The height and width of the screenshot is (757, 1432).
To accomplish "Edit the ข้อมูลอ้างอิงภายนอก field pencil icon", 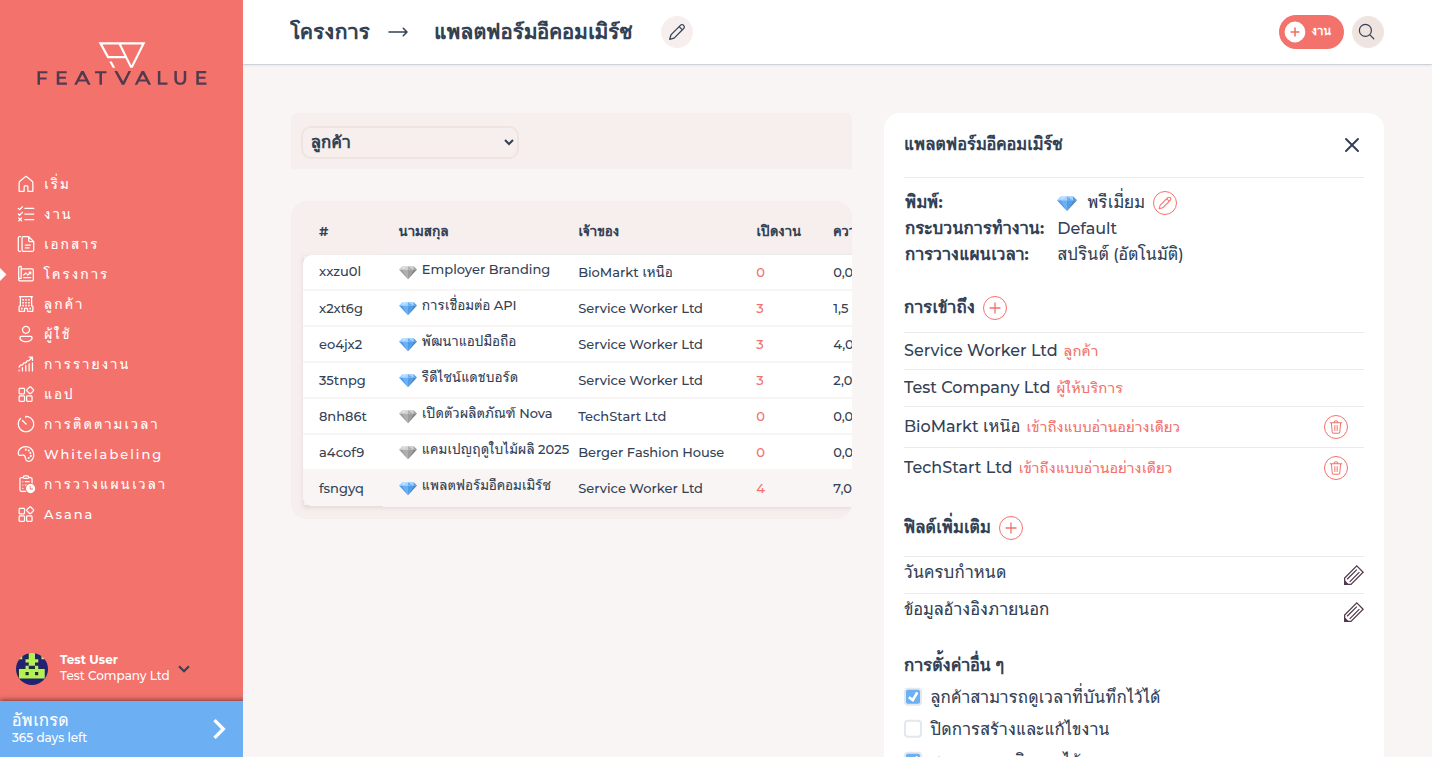I will [x=1353, y=612].
